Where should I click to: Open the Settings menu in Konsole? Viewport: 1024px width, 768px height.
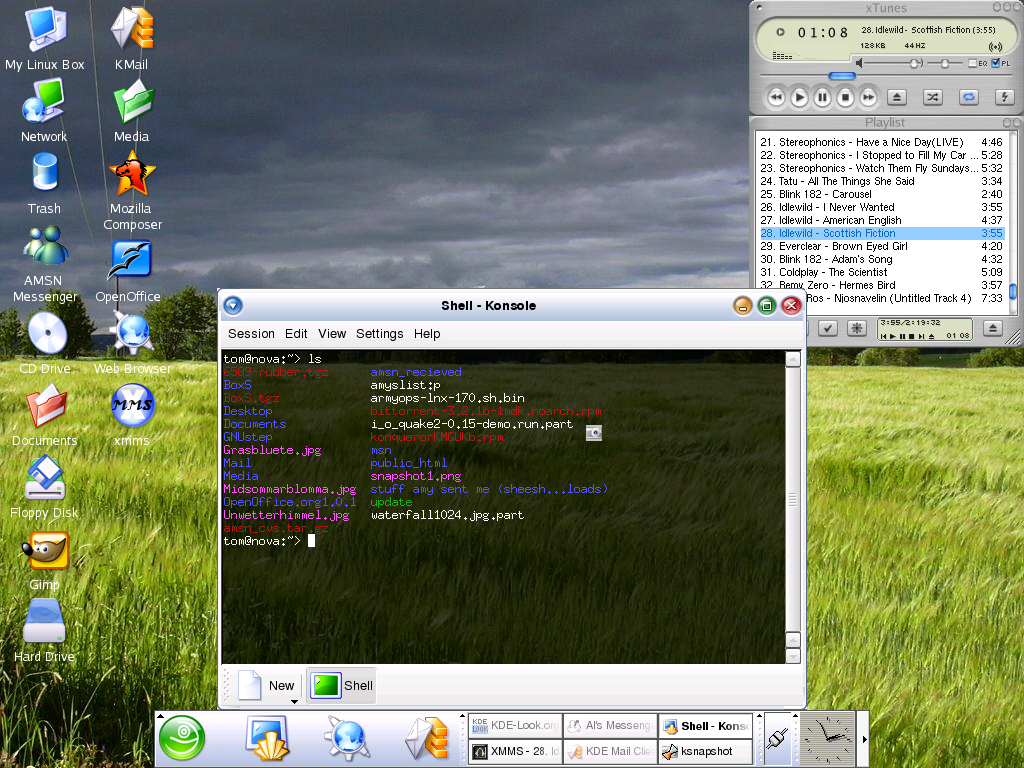point(379,334)
